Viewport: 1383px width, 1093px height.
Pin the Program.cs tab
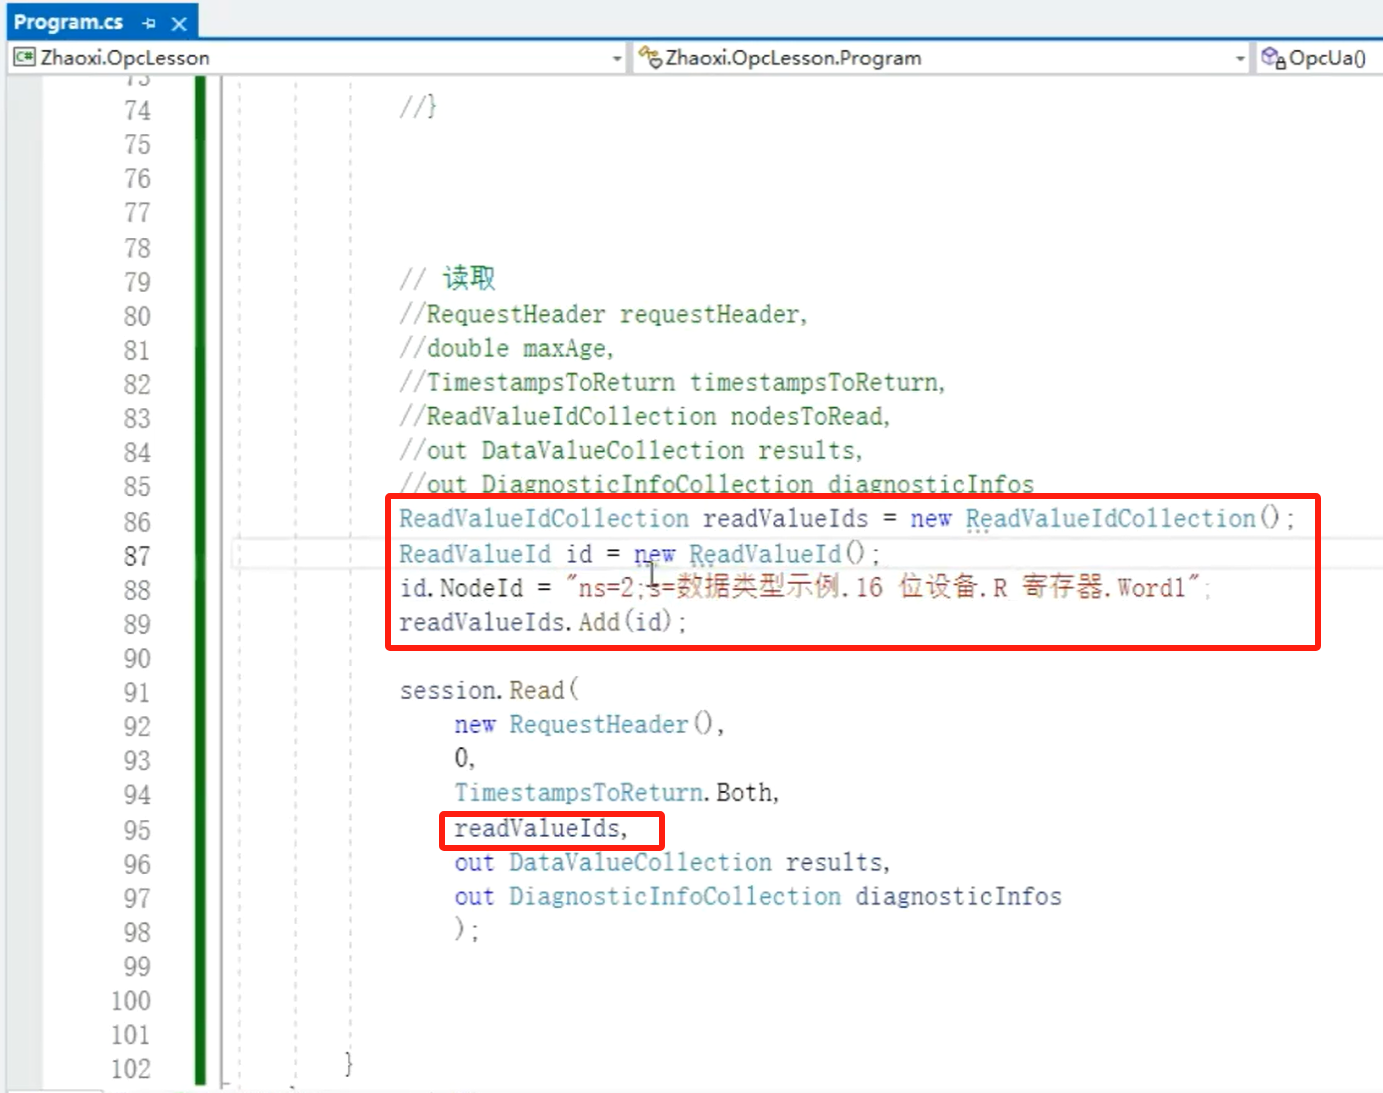(149, 23)
